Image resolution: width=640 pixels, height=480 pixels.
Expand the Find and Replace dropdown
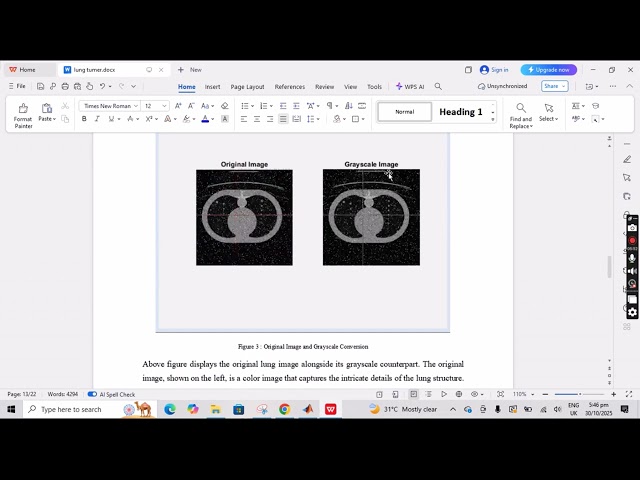pos(531,127)
